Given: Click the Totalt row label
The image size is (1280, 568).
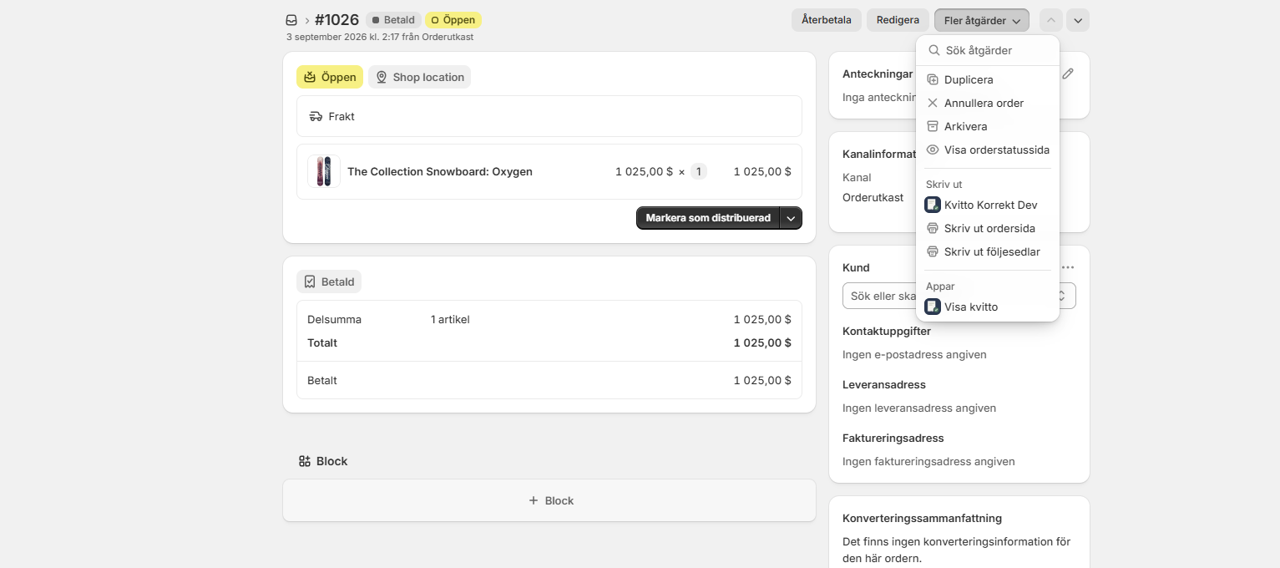Looking at the screenshot, I should [x=322, y=343].
